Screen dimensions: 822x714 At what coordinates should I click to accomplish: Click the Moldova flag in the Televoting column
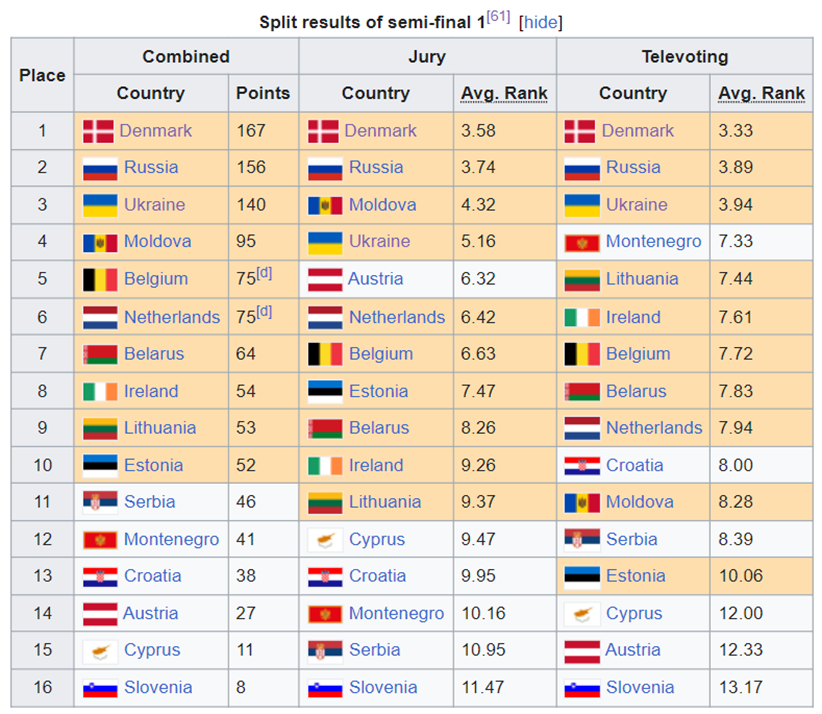pos(582,503)
